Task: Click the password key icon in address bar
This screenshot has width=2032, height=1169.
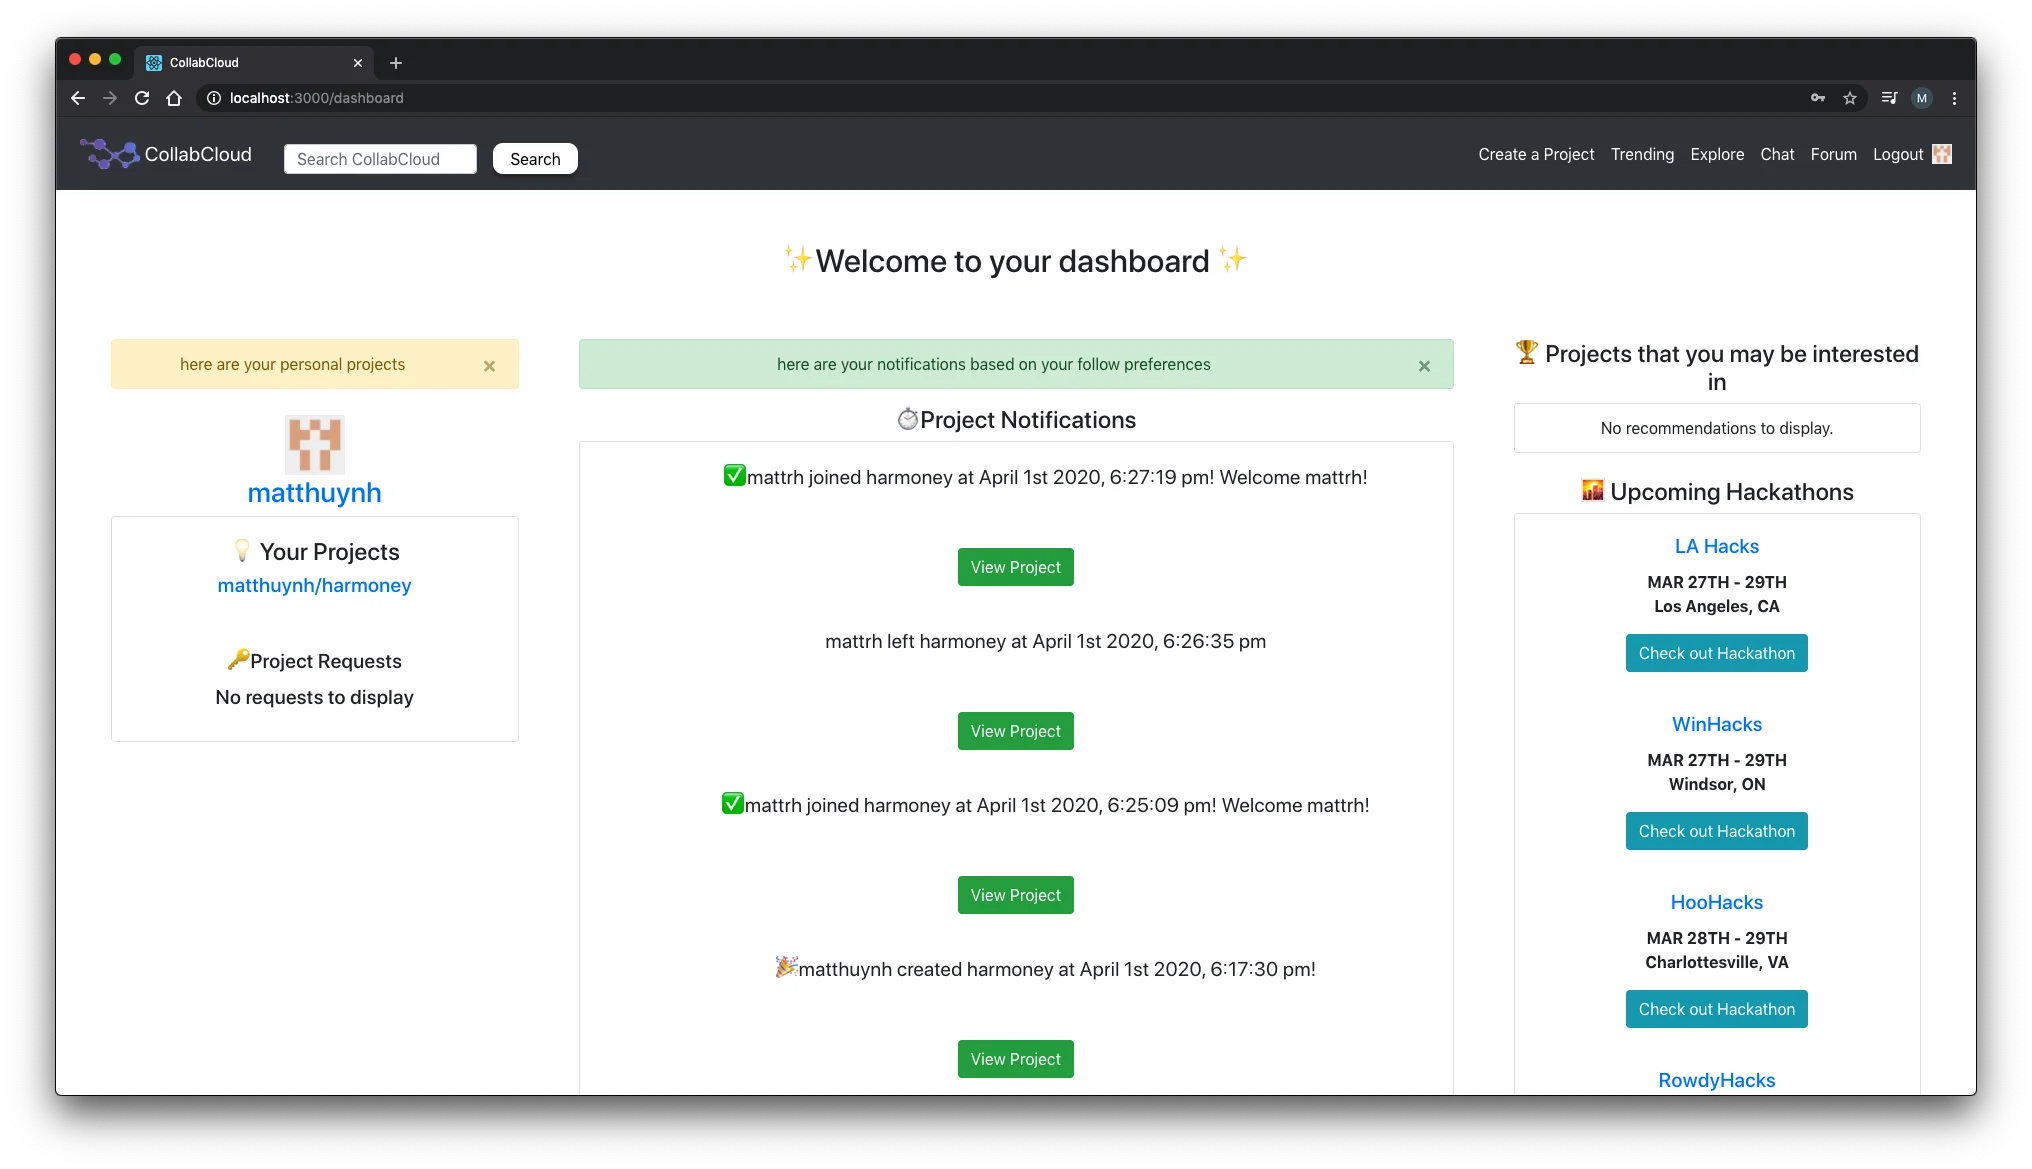Action: 1818,98
